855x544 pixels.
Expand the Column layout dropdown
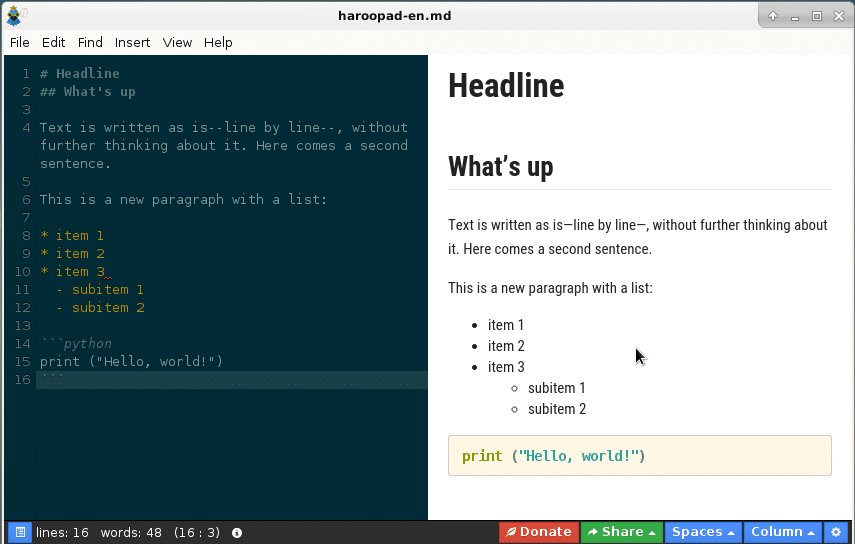pyautogui.click(x=782, y=532)
